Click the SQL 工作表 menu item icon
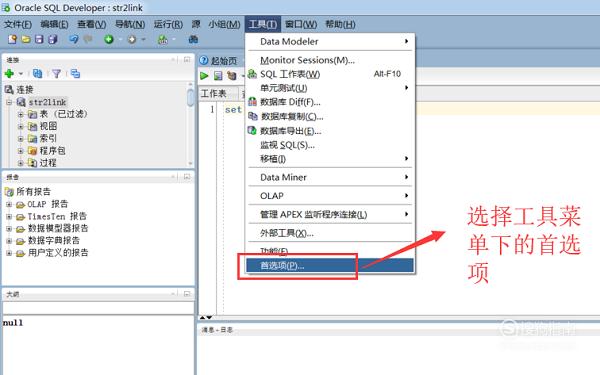The image size is (600, 375). [252, 74]
